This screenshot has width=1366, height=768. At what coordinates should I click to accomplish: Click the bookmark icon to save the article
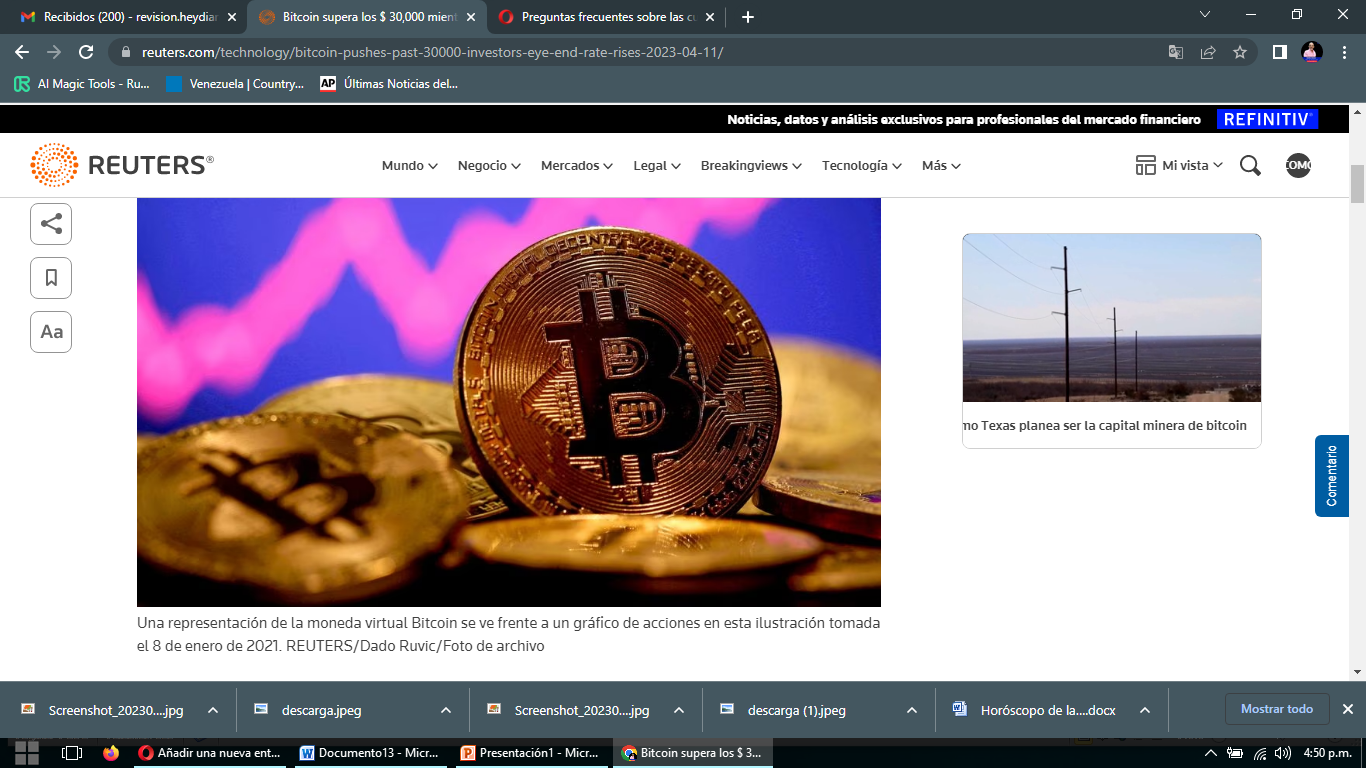click(51, 278)
